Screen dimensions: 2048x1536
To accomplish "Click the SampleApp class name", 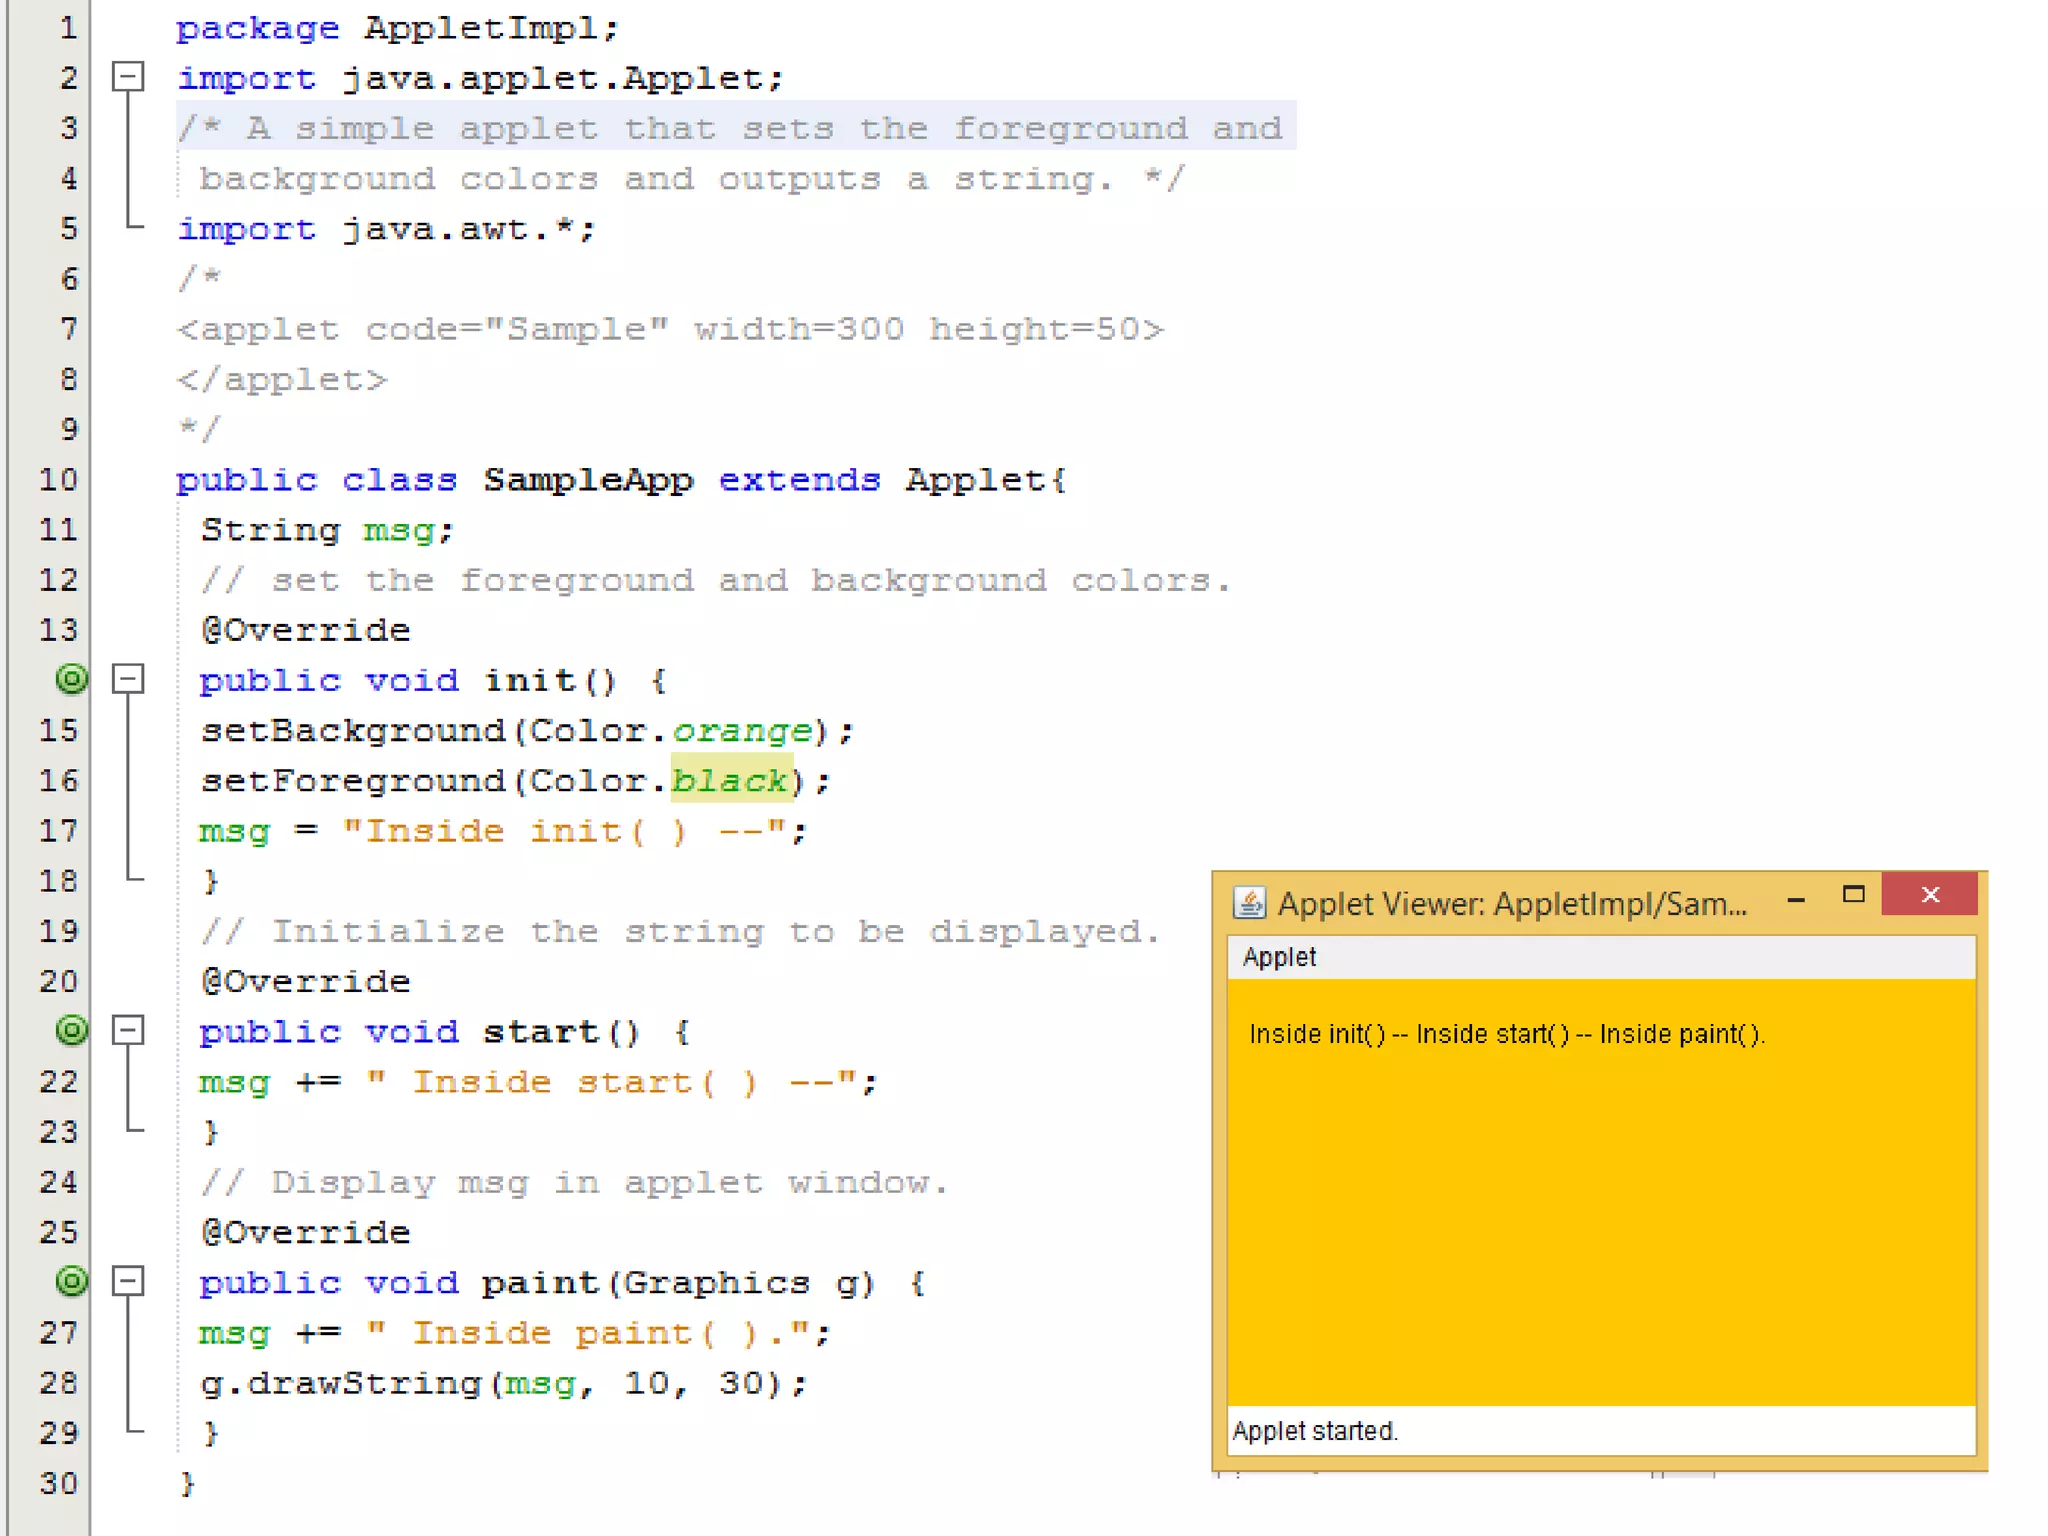I will point(588,480).
